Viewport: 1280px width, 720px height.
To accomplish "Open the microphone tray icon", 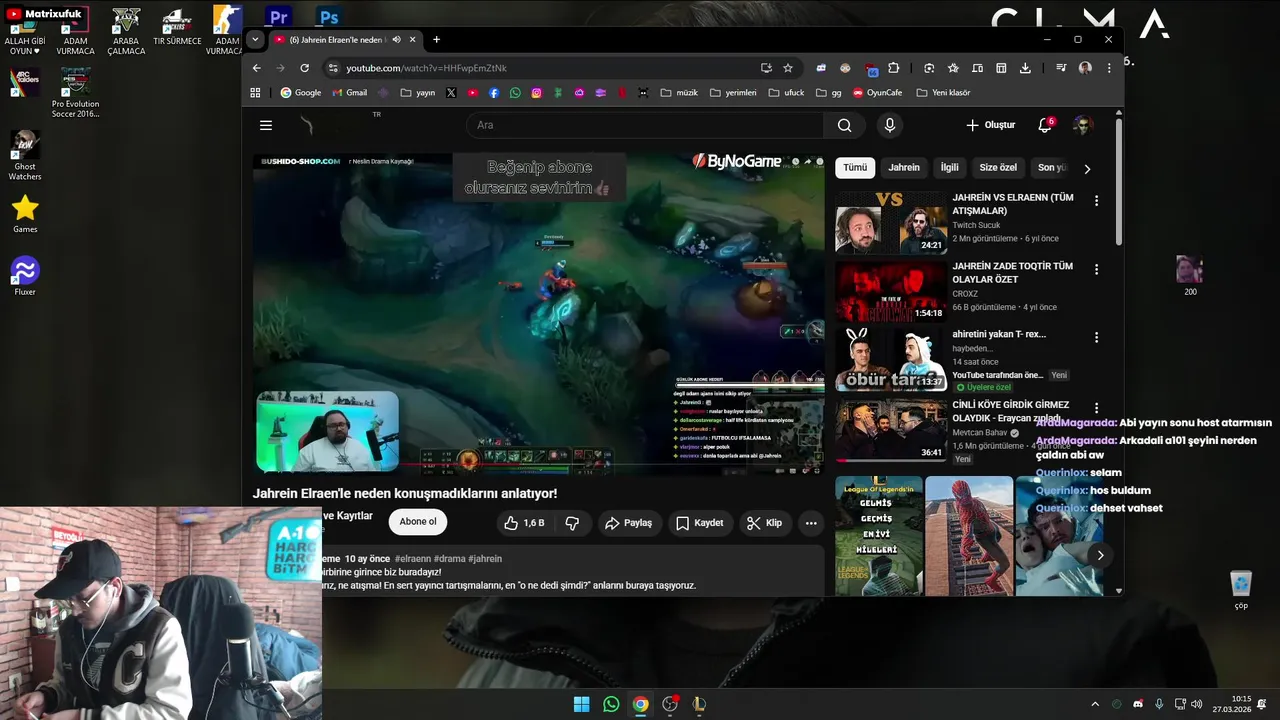I will click(x=1159, y=704).
